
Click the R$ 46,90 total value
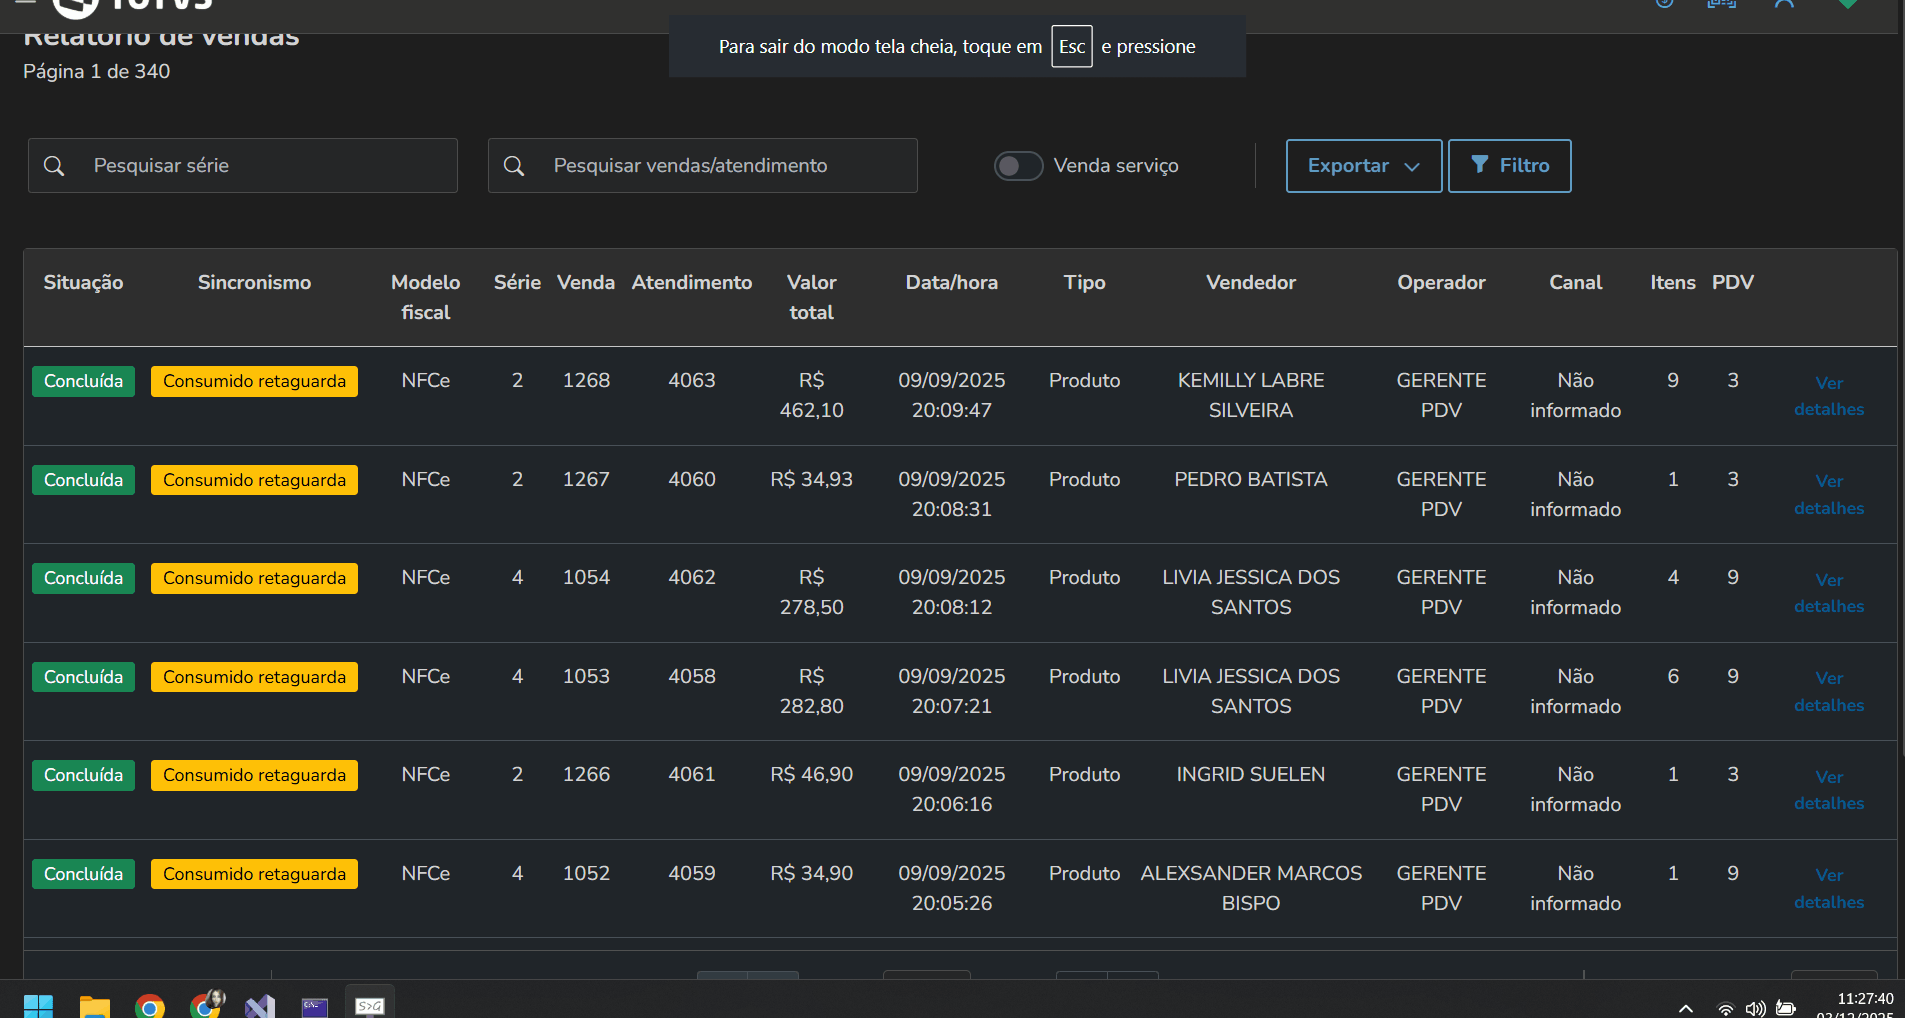812,775
